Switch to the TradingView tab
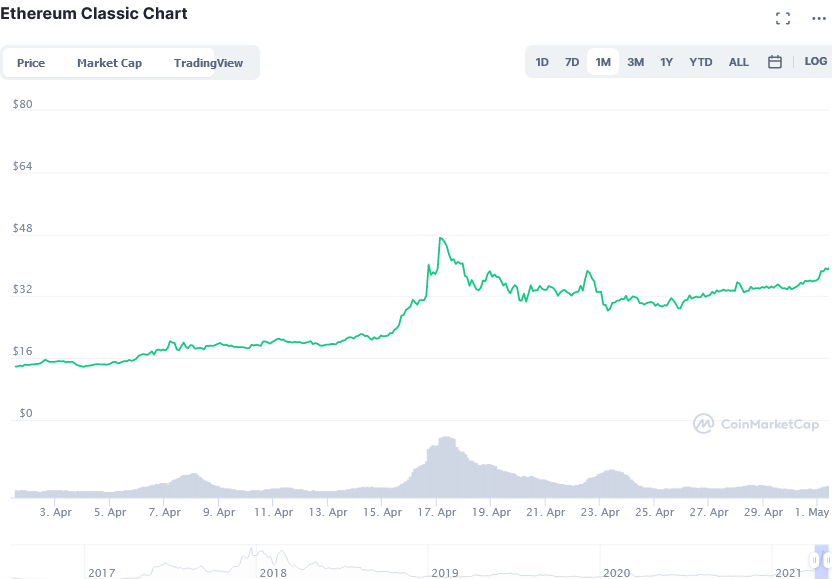Image resolution: width=832 pixels, height=579 pixels. [208, 63]
